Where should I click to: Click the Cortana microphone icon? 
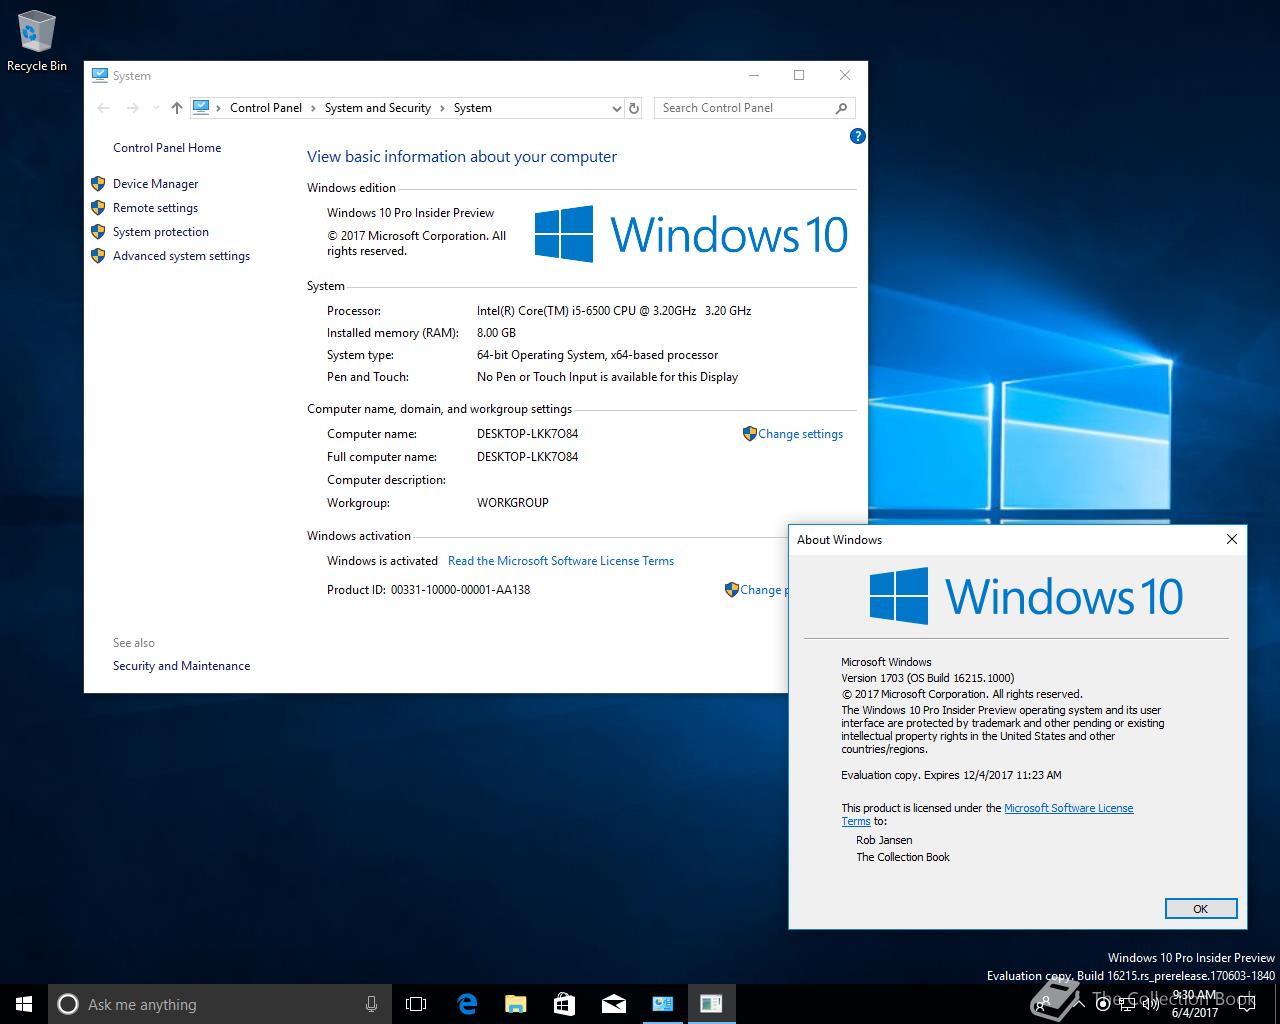point(371,1004)
